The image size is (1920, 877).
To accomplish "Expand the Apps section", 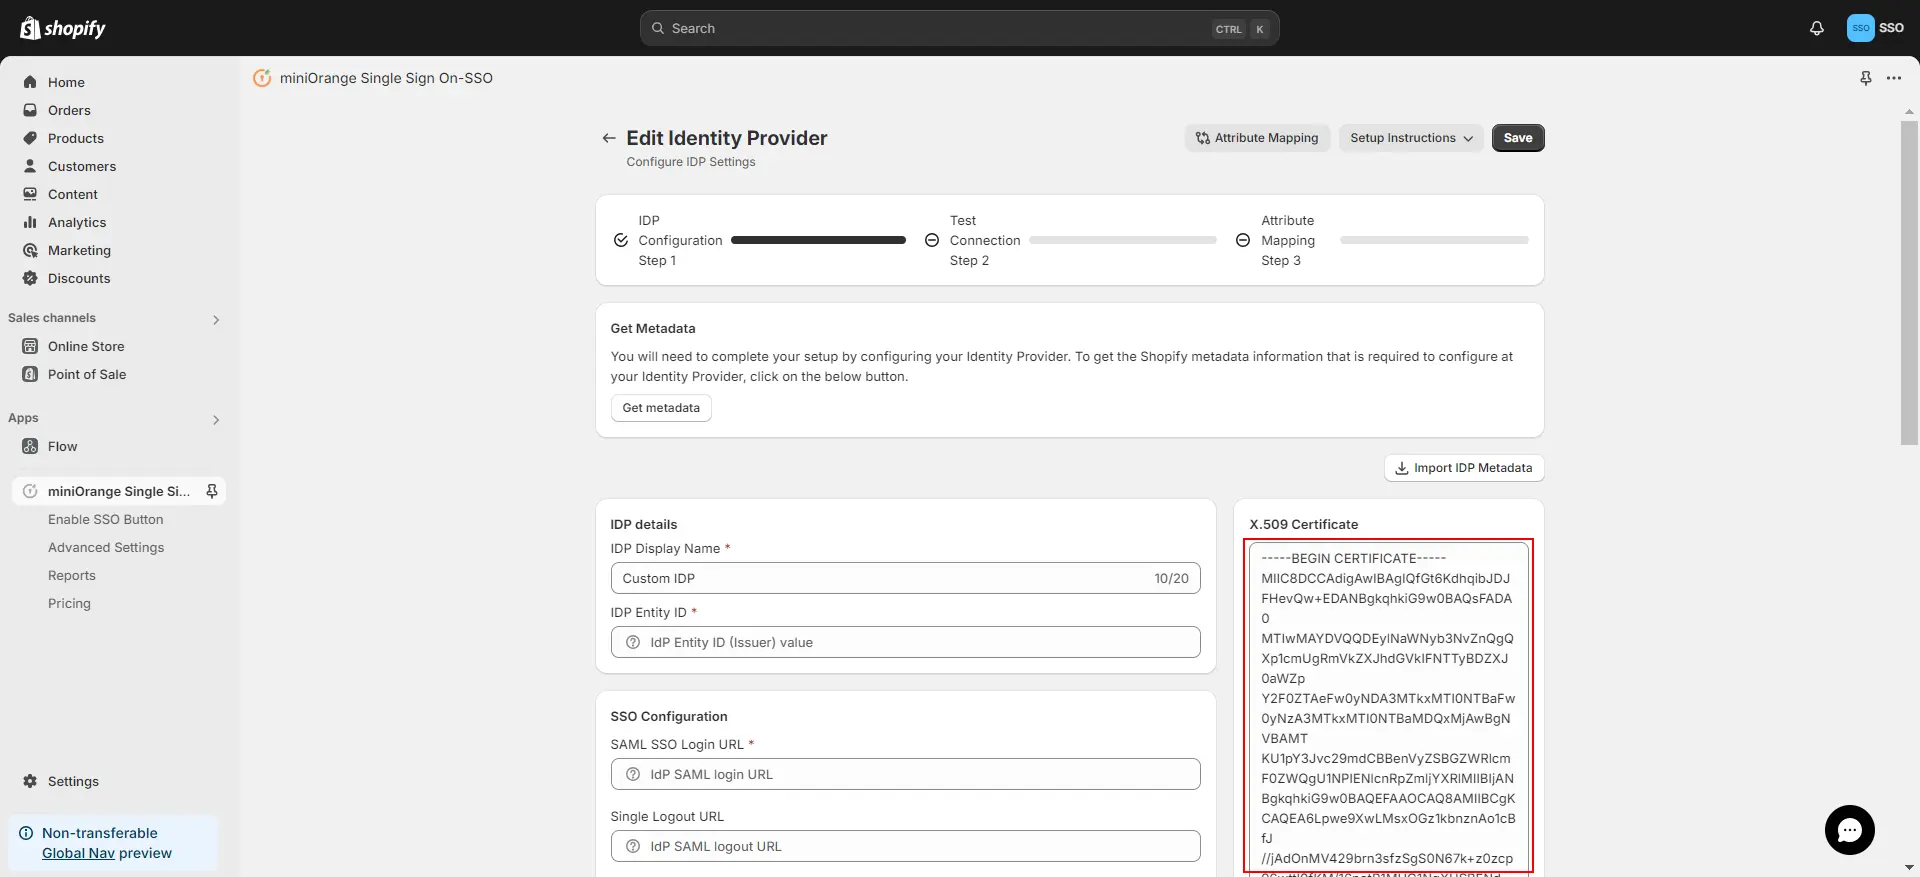I will tap(216, 420).
